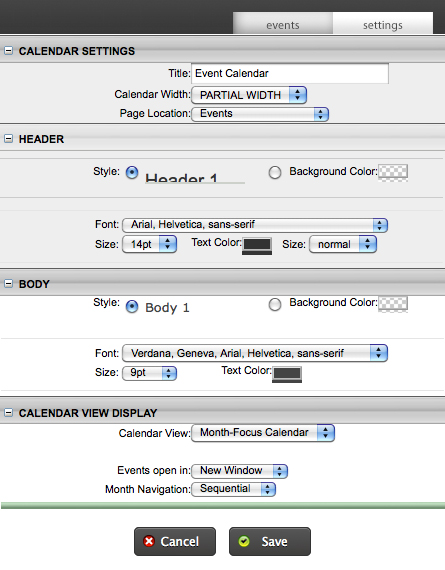Collapse the Calendar Settings section icon

(x=8, y=51)
